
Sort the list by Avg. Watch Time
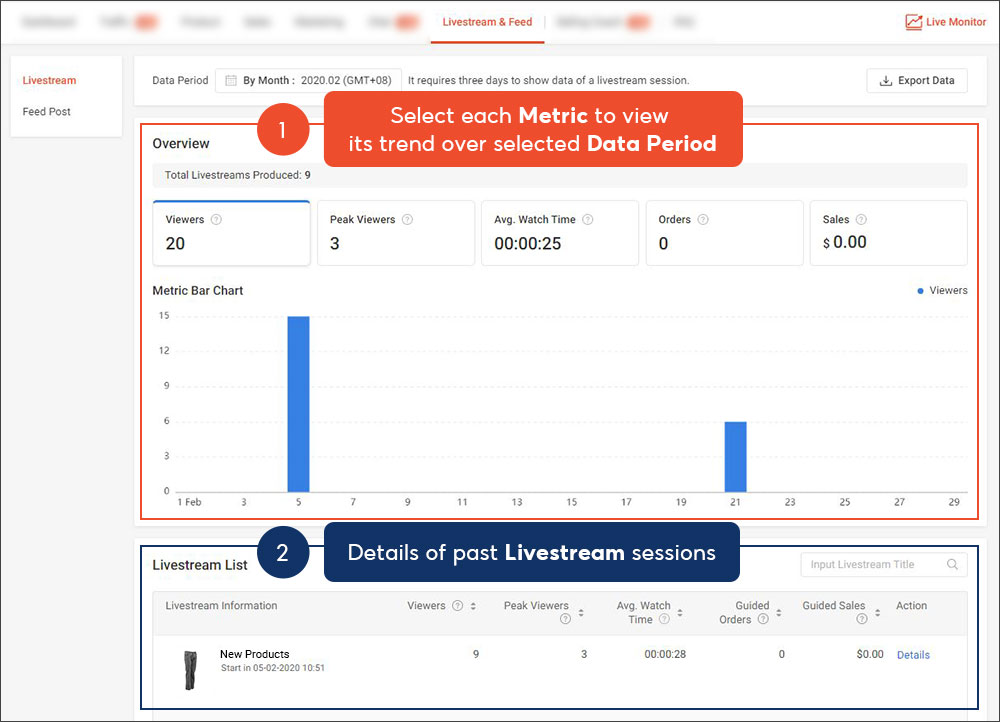point(680,613)
